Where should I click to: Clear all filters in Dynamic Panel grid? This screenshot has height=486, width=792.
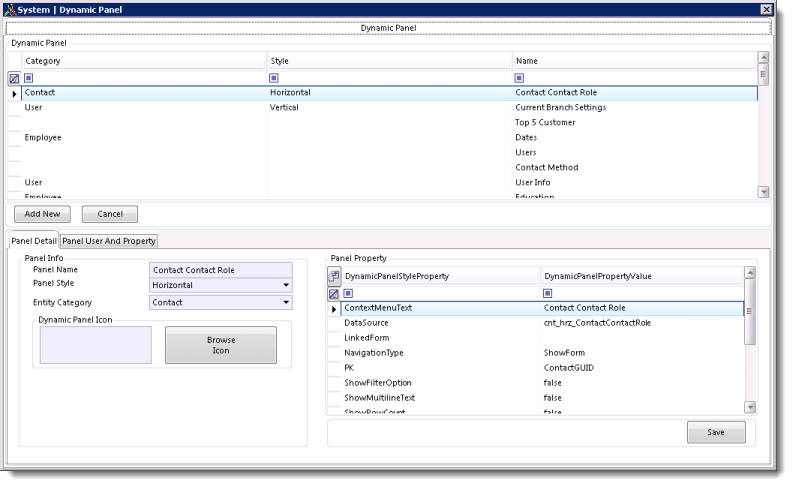14,78
